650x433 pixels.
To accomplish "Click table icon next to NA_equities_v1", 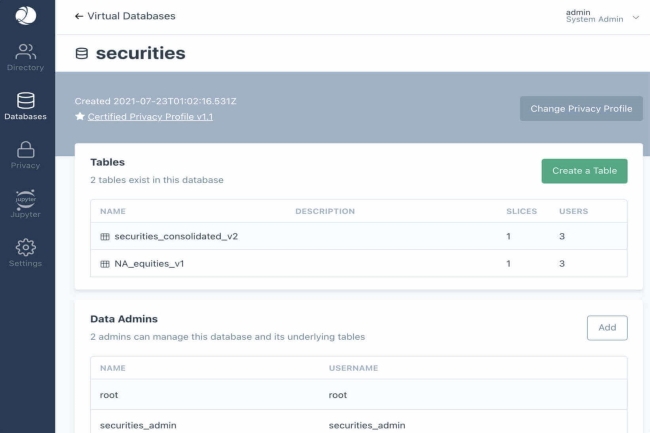I will click(x=104, y=264).
